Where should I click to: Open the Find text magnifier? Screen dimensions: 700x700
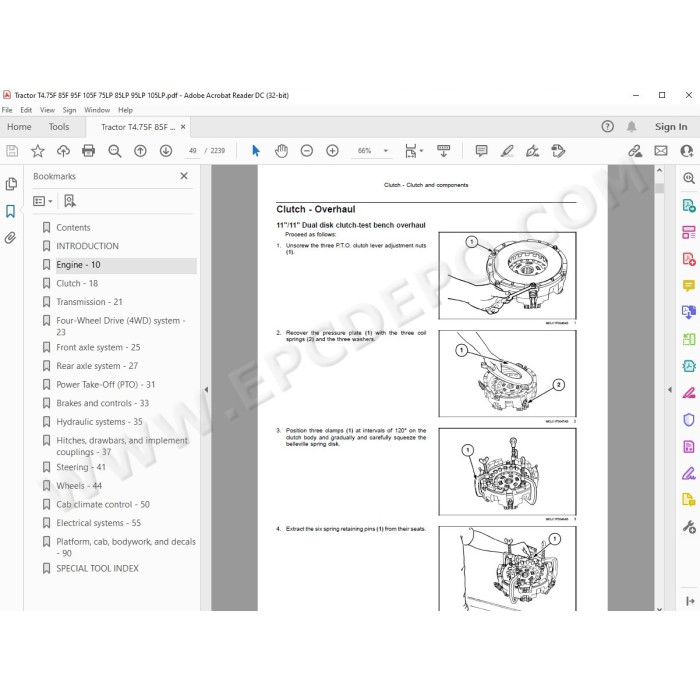point(115,151)
